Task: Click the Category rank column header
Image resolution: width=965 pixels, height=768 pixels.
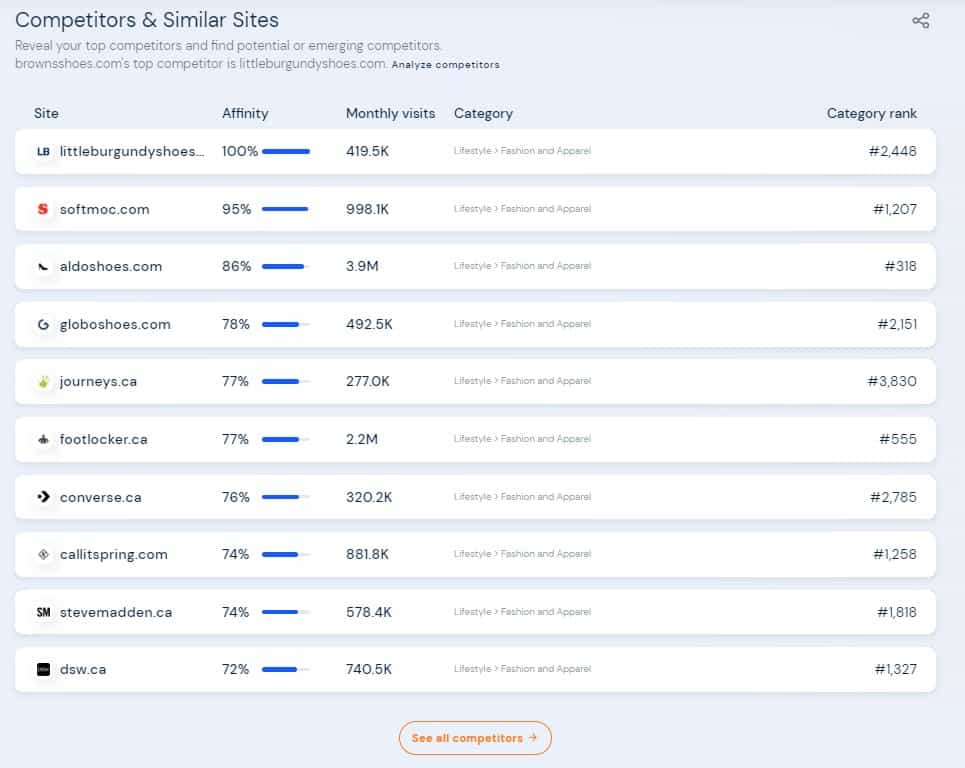Action: coord(871,114)
